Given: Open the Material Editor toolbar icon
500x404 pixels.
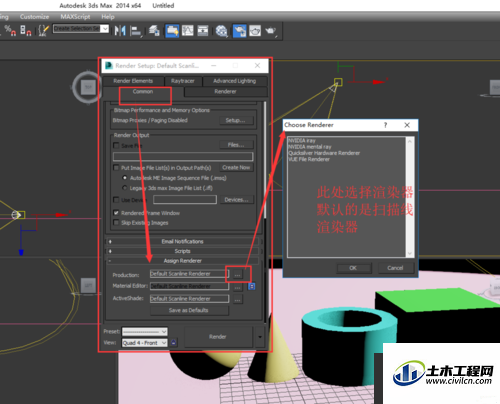Looking at the screenshot, I should pos(221,31).
